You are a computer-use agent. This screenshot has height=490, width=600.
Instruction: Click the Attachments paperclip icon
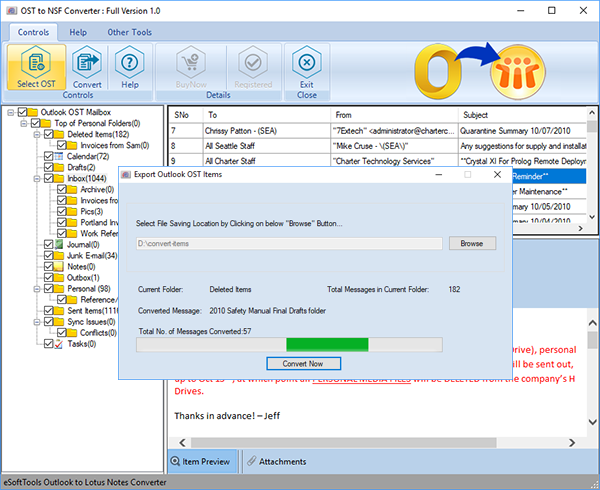251,461
